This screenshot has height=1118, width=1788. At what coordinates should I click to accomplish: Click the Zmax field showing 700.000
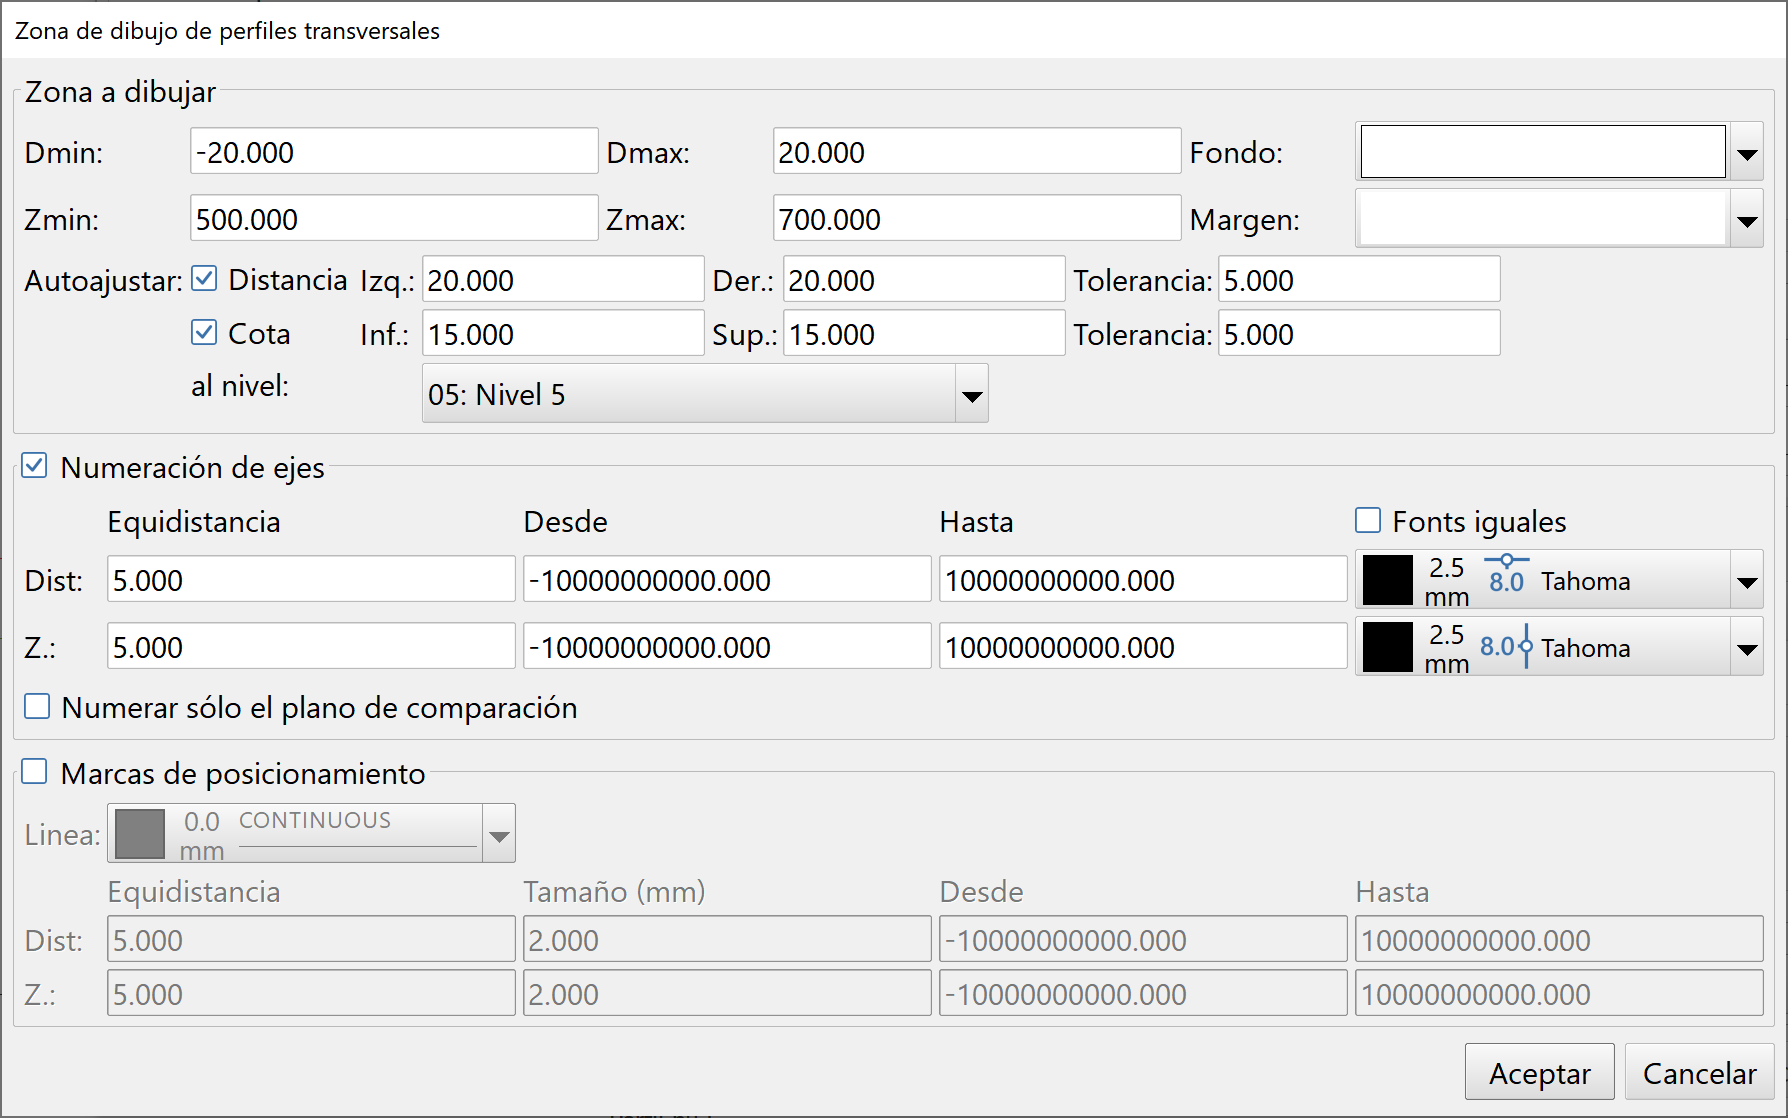coord(976,218)
